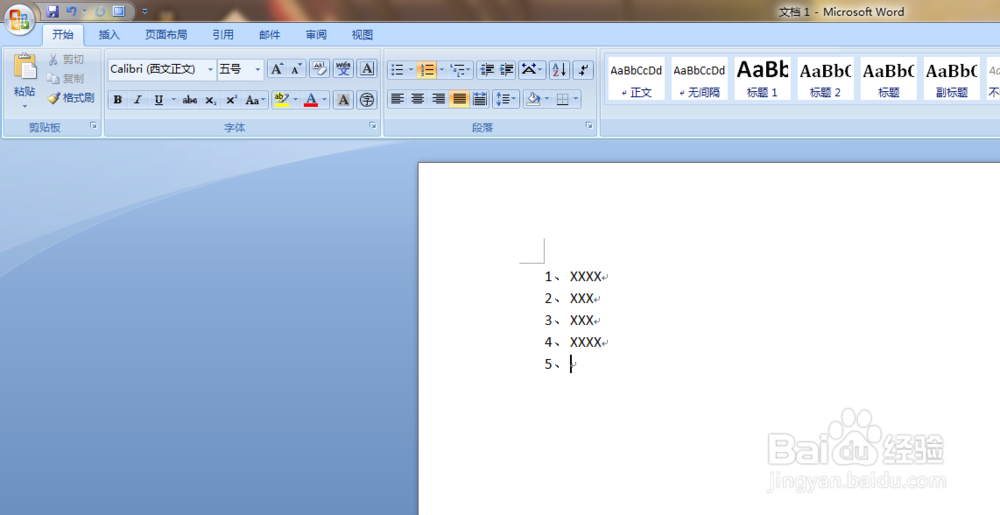This screenshot has width=1000, height=515.
Task: Toggle bold formatting
Action: 117,100
